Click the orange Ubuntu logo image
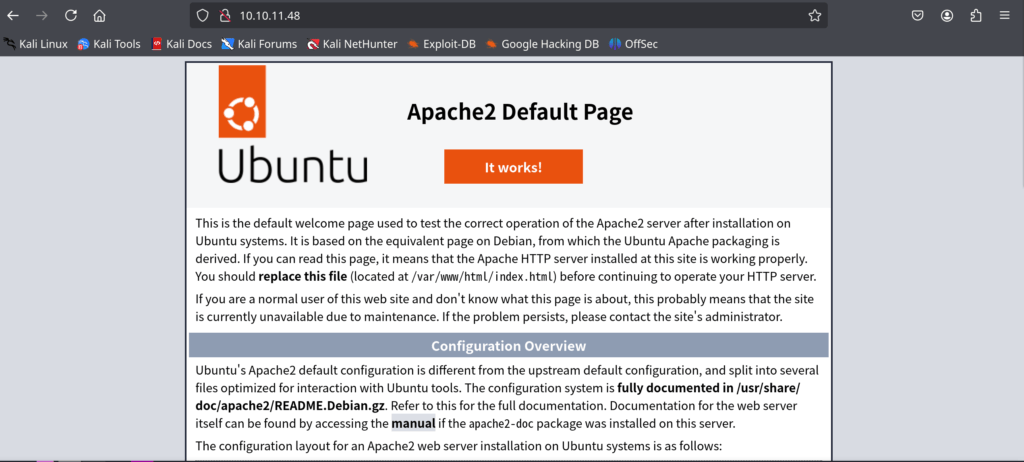 242,101
